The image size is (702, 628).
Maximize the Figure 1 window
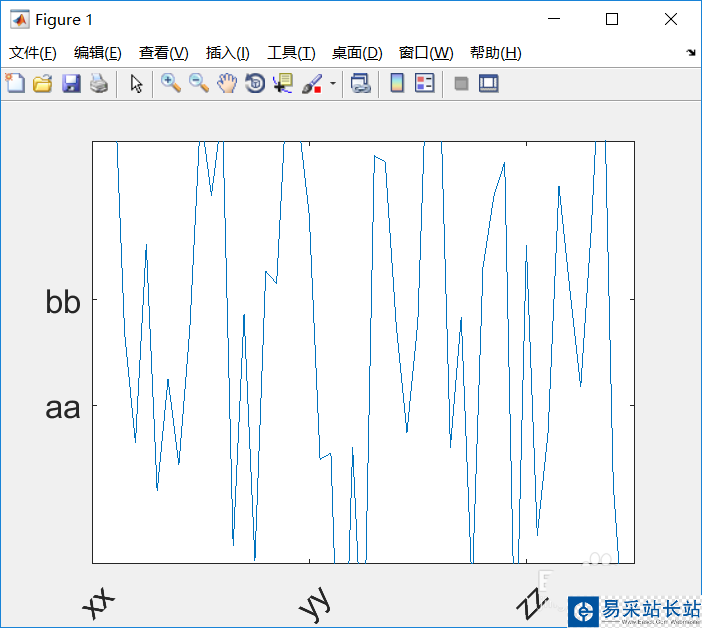[612, 19]
